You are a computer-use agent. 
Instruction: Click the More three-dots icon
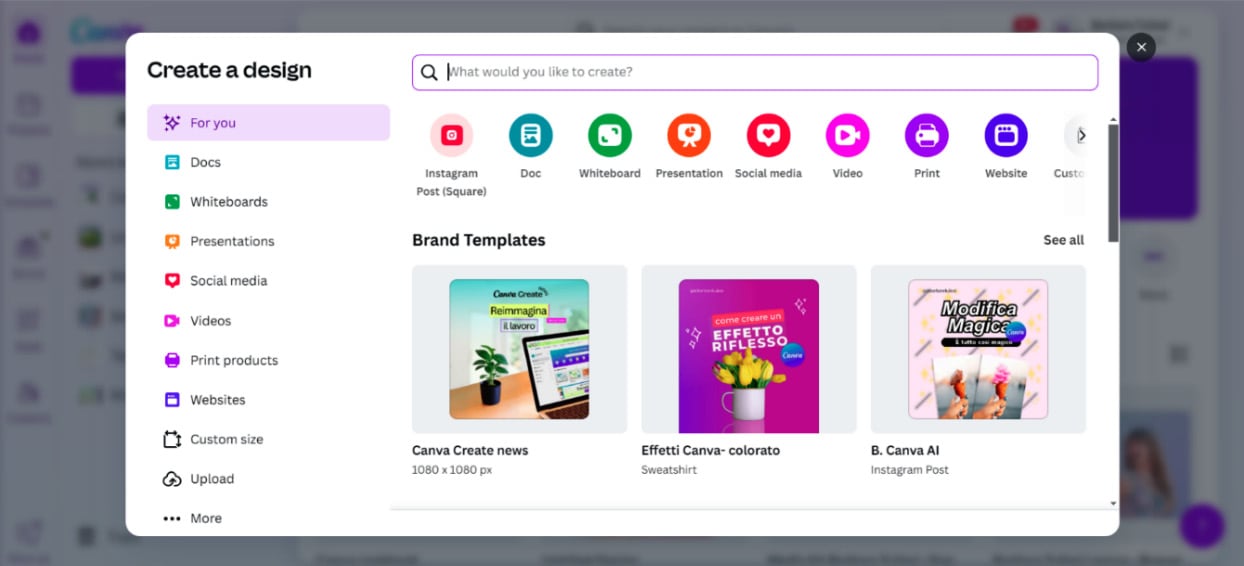pos(172,518)
